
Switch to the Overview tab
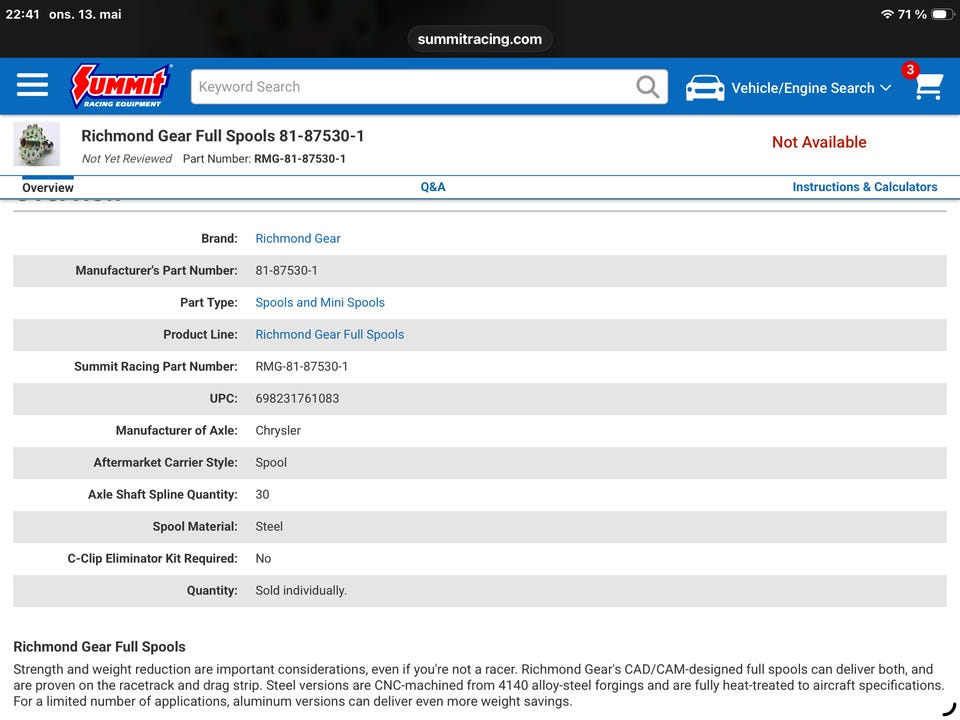click(x=48, y=187)
